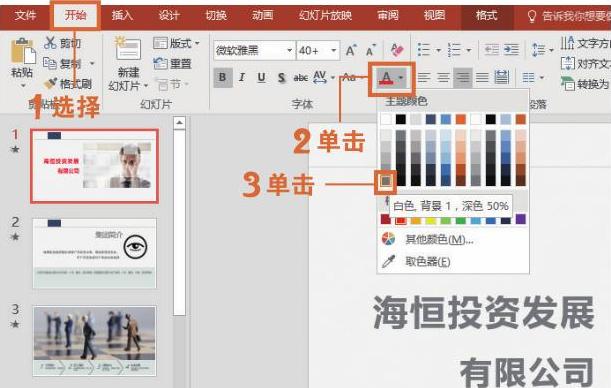Open the character spacing AV button
Image resolution: width=611 pixels, height=388 pixels.
click(x=323, y=77)
